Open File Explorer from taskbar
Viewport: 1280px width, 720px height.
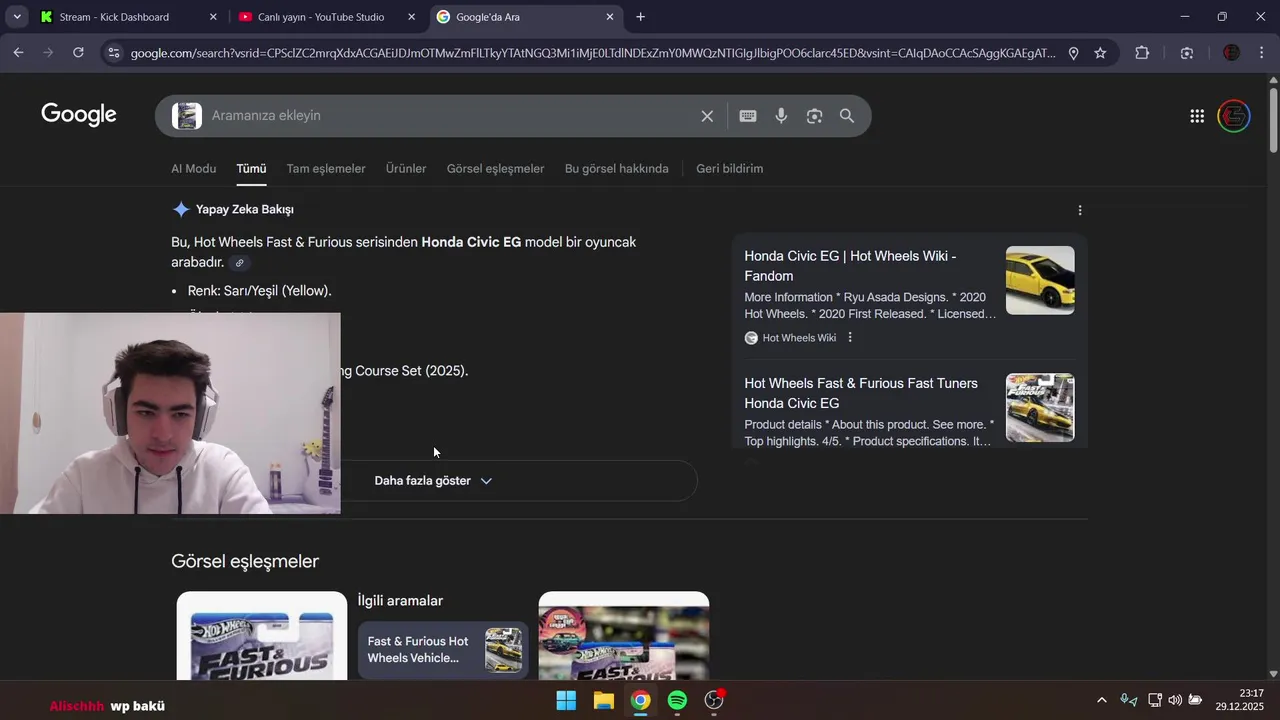(603, 700)
